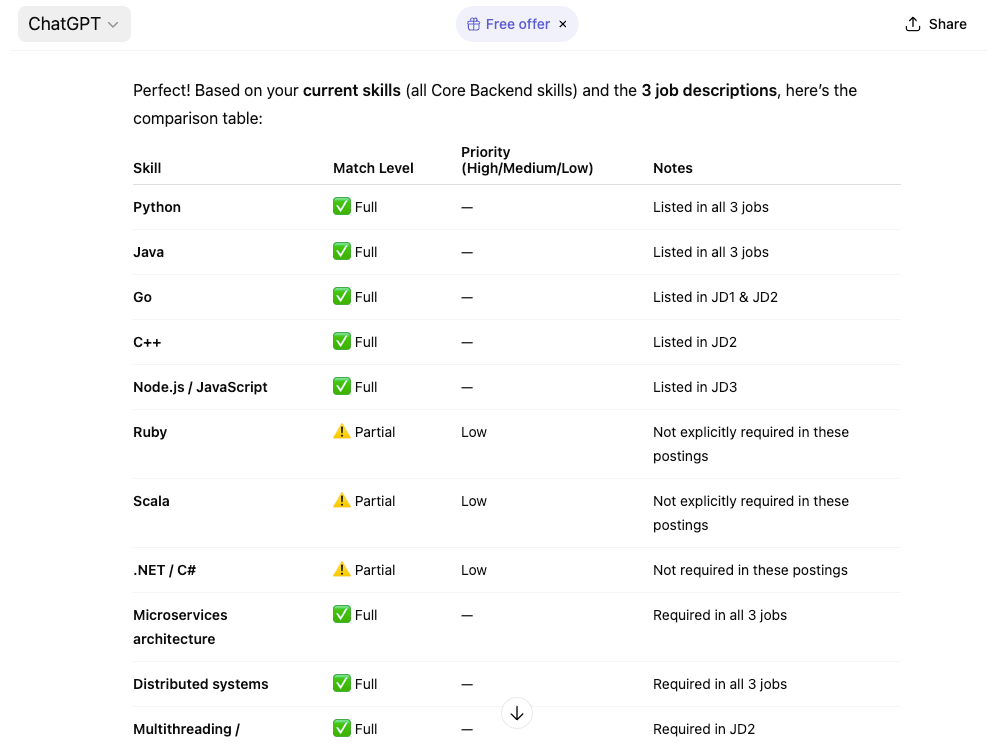Click the downward scroll-to-bottom arrow
Image resolution: width=987 pixels, height=746 pixels.
point(517,713)
